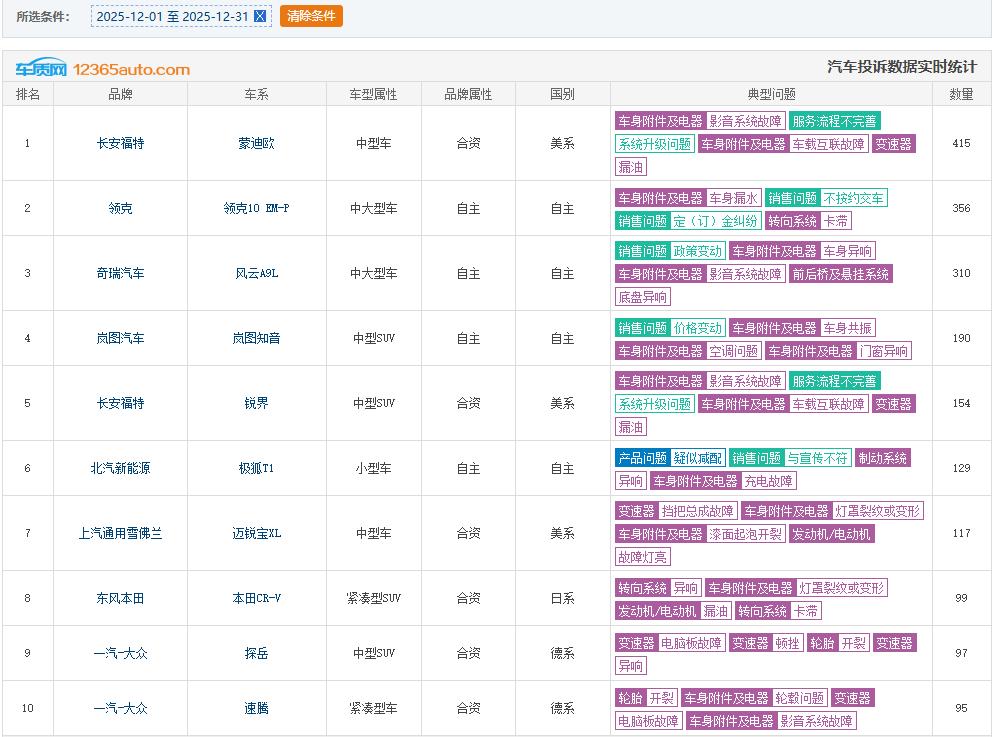
Task: Click the 故障灯亮 tag
Action: point(643,557)
